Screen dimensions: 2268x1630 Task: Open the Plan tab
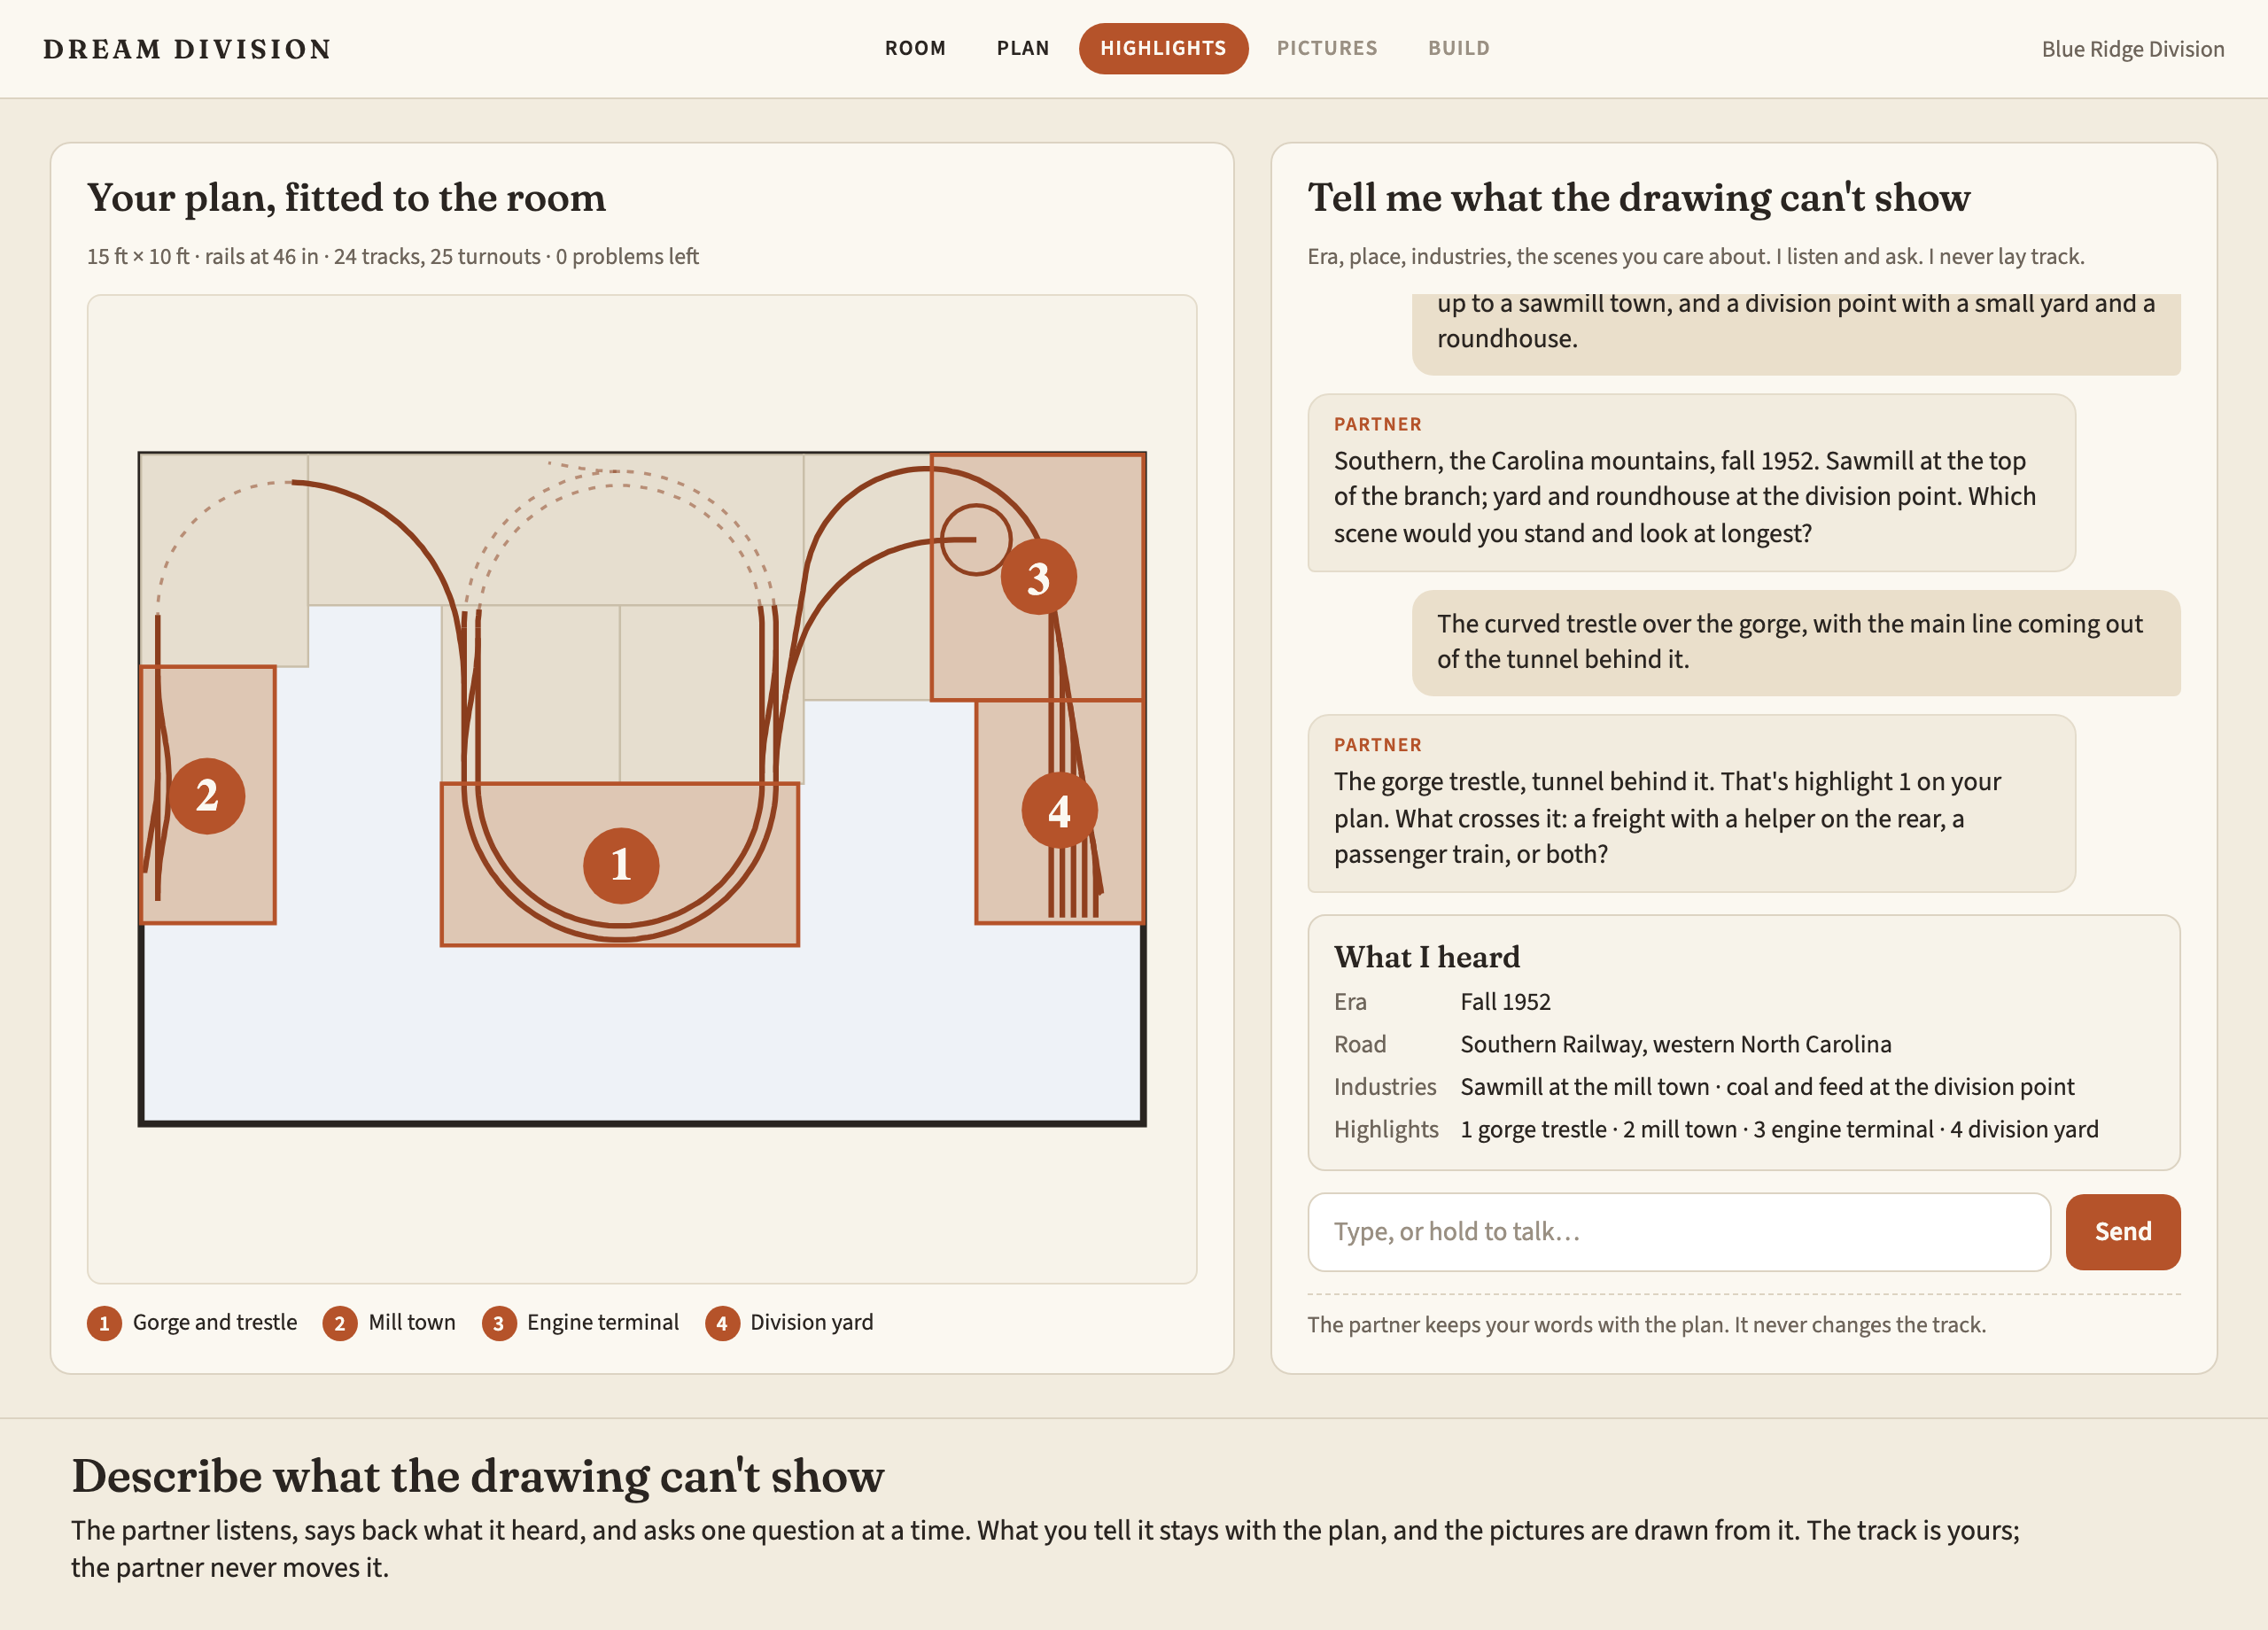[x=1023, y=48]
